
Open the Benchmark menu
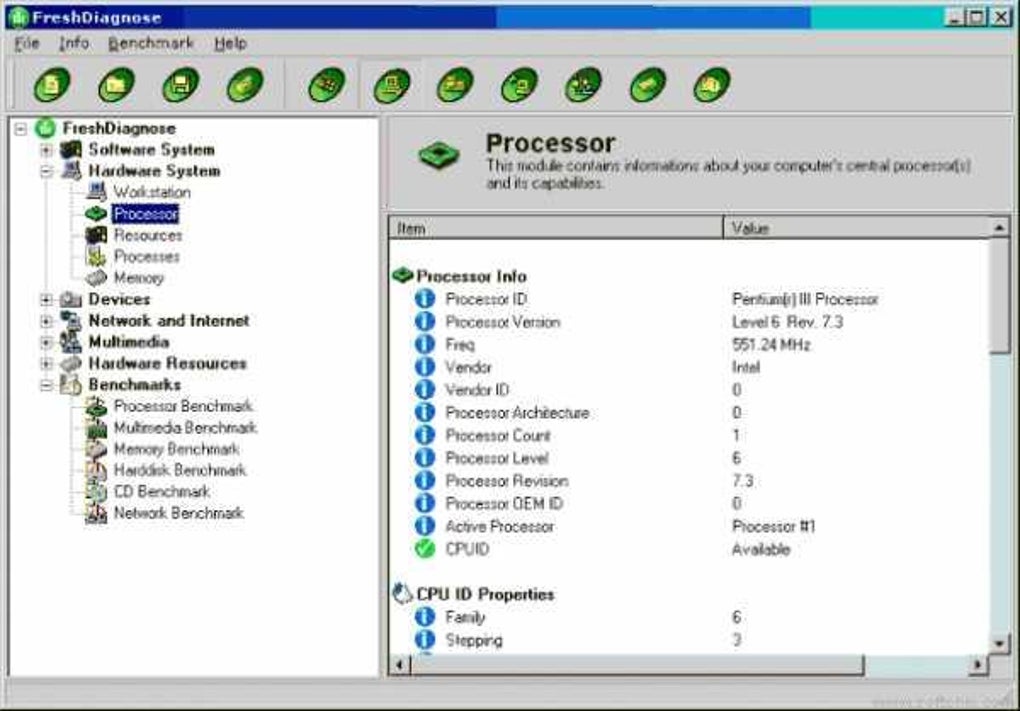151,44
